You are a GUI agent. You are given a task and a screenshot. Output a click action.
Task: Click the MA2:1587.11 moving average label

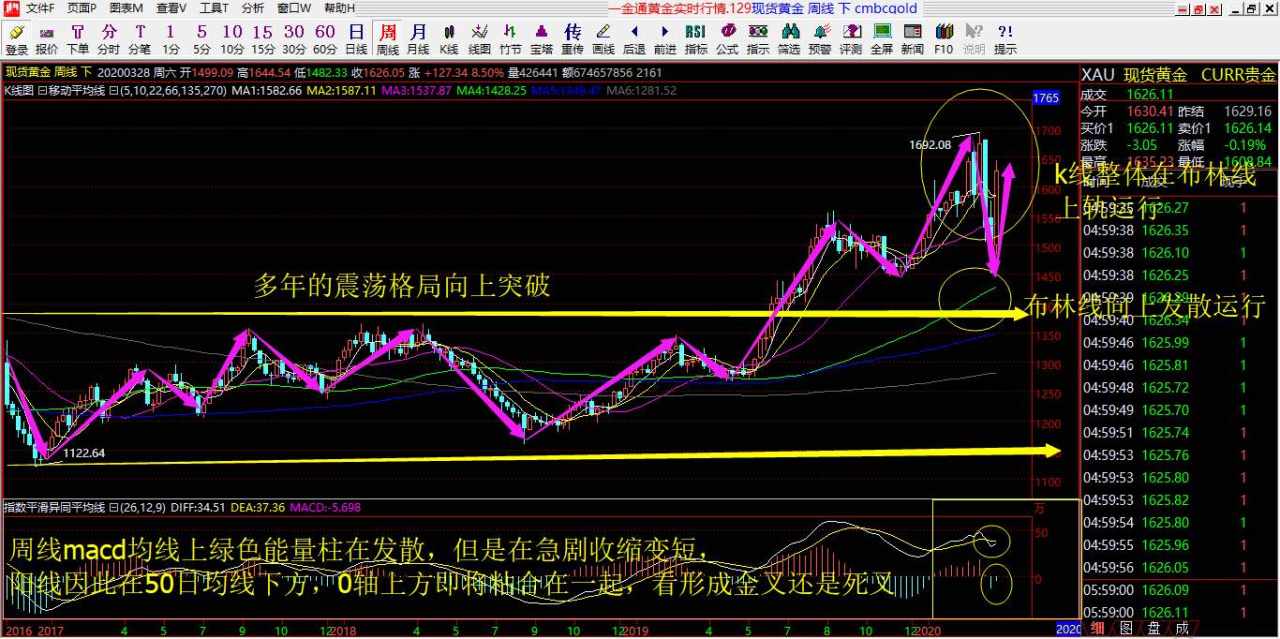341,90
